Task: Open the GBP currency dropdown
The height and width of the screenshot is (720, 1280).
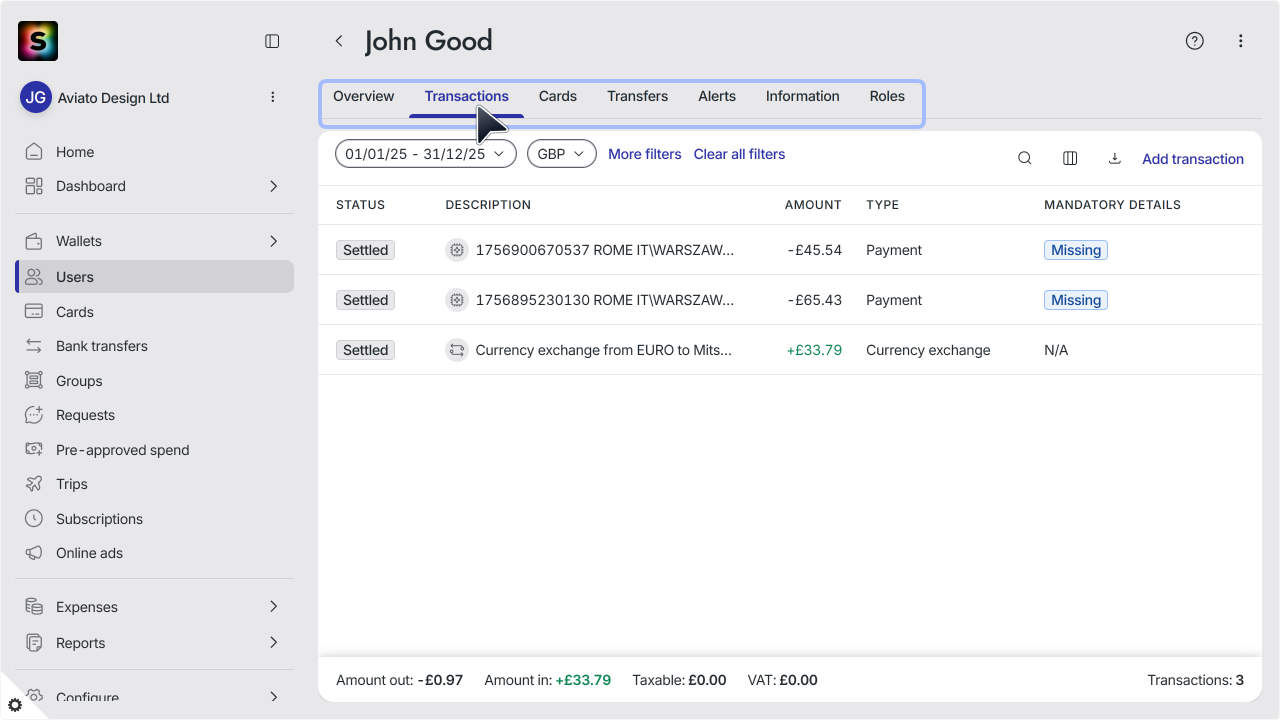Action: (562, 154)
